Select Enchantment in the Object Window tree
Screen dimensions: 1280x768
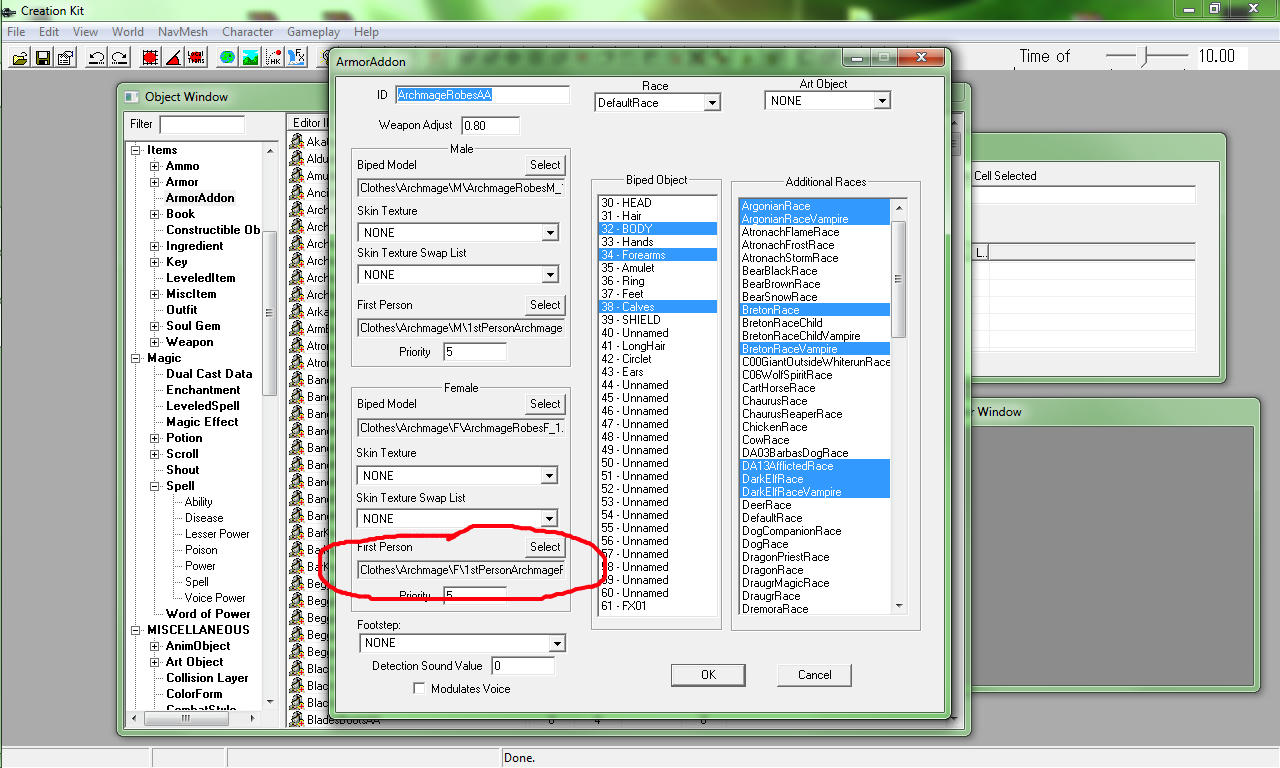tap(203, 390)
